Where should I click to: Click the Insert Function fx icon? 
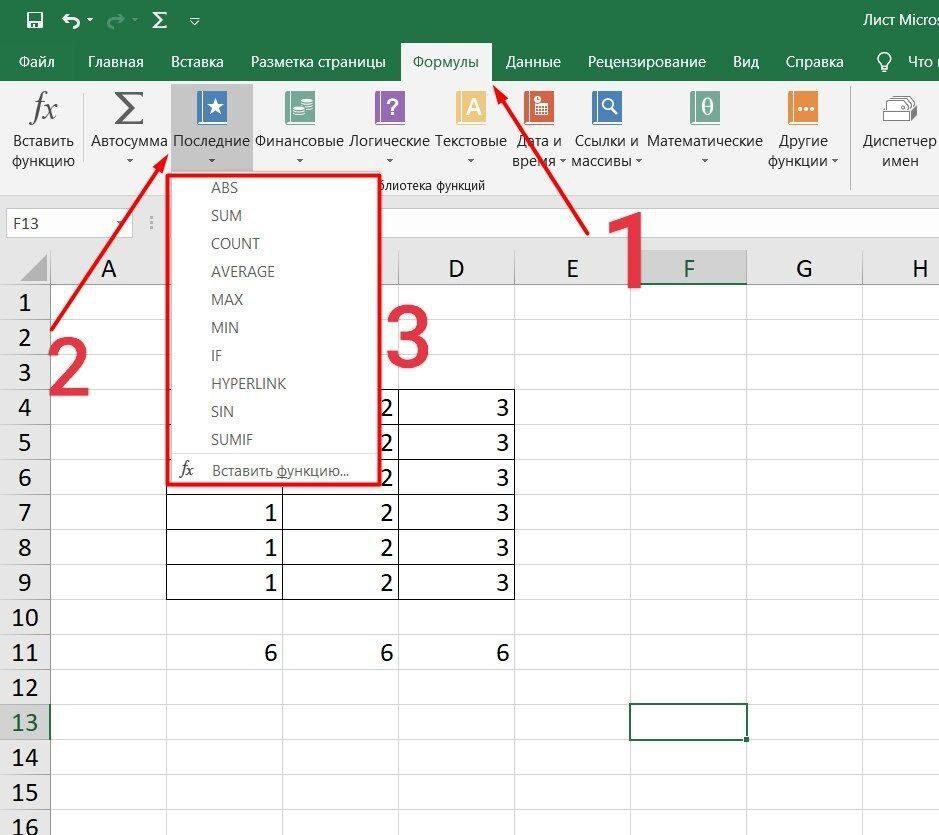point(43,108)
